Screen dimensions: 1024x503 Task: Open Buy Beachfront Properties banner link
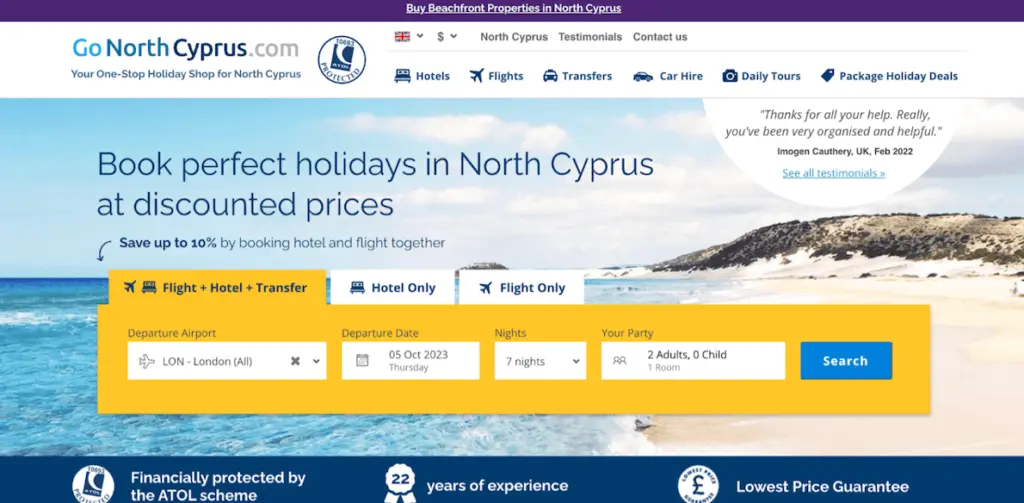(x=513, y=8)
